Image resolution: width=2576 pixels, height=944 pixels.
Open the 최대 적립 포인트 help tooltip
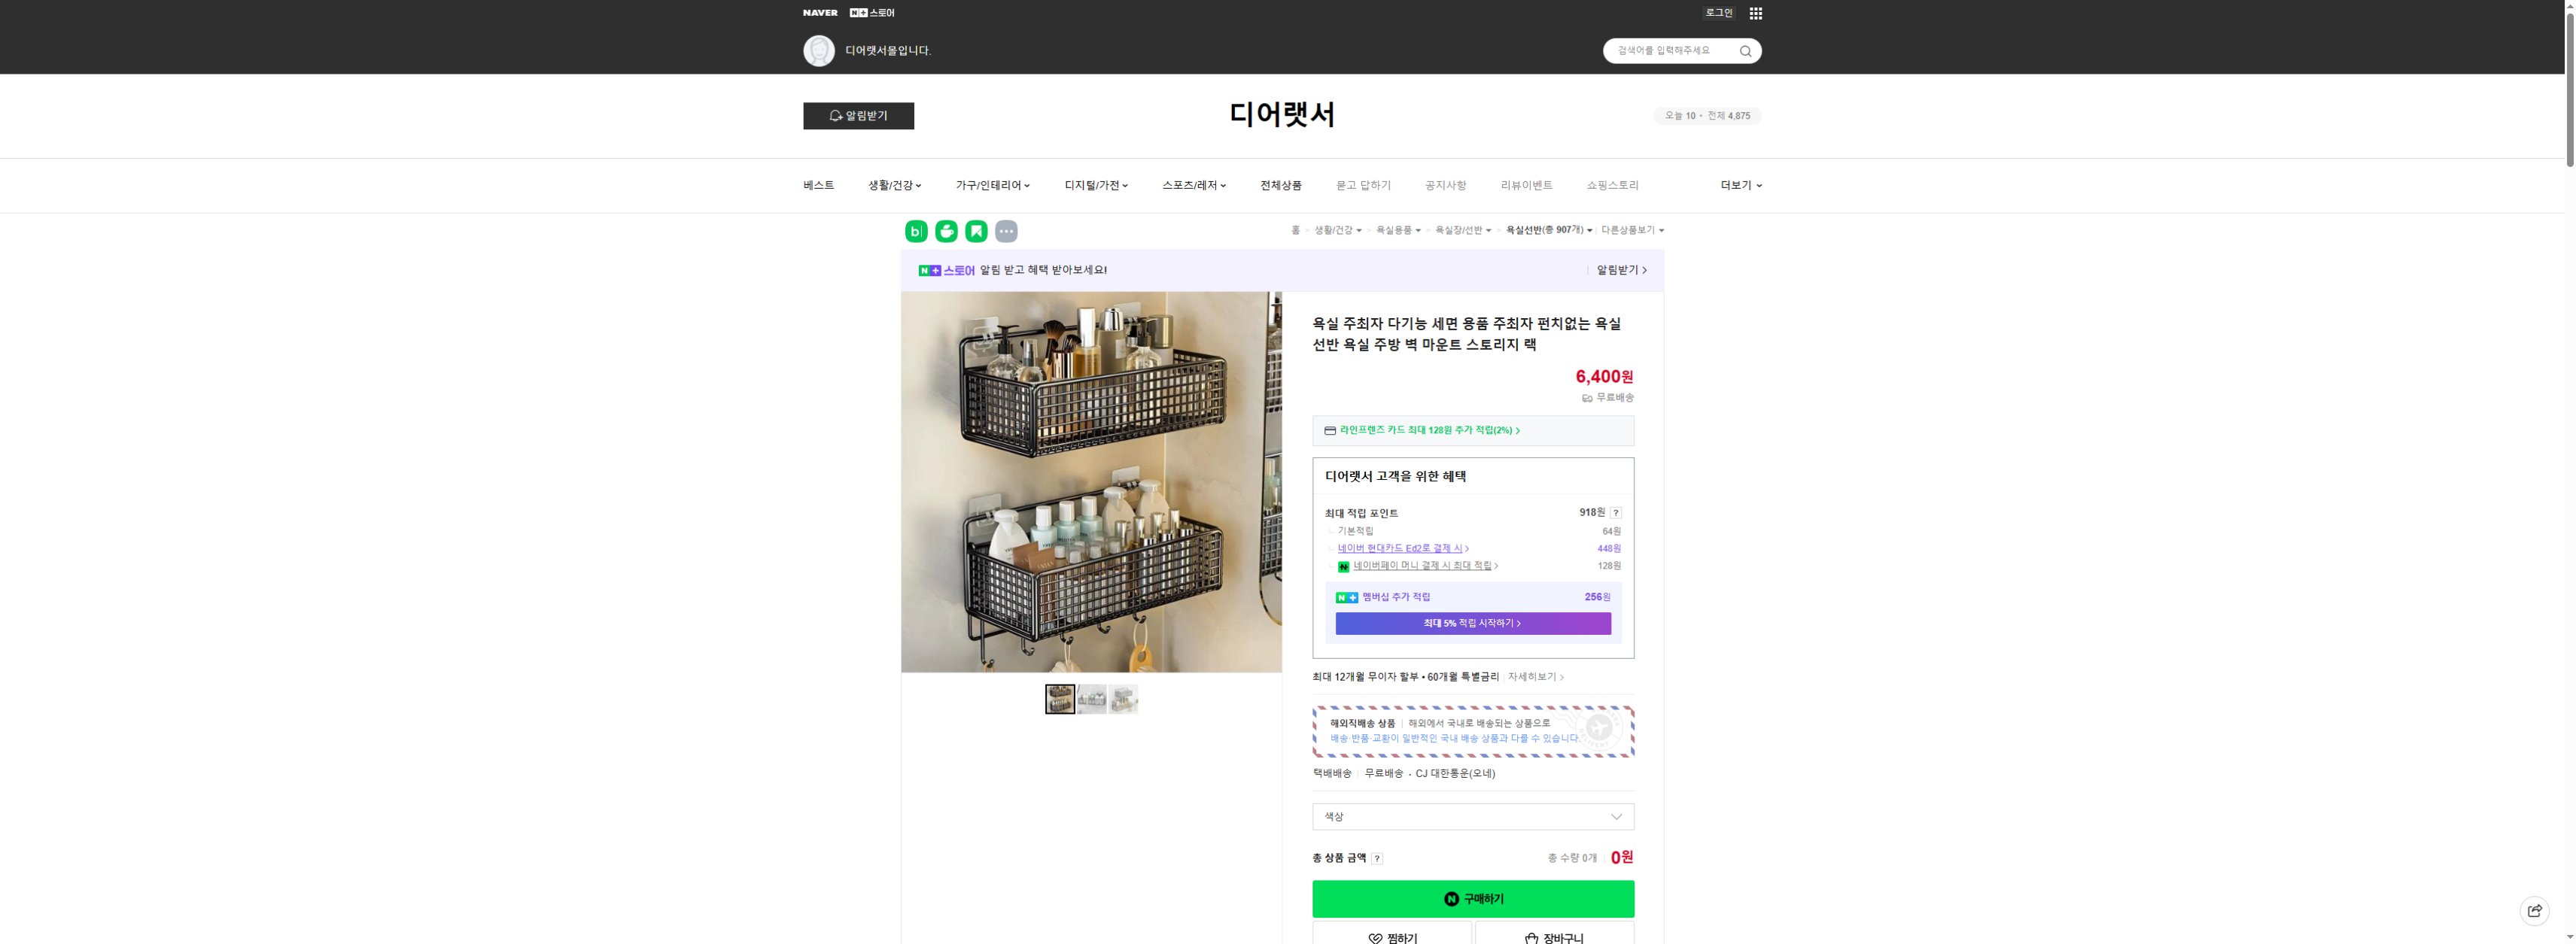click(x=1617, y=513)
